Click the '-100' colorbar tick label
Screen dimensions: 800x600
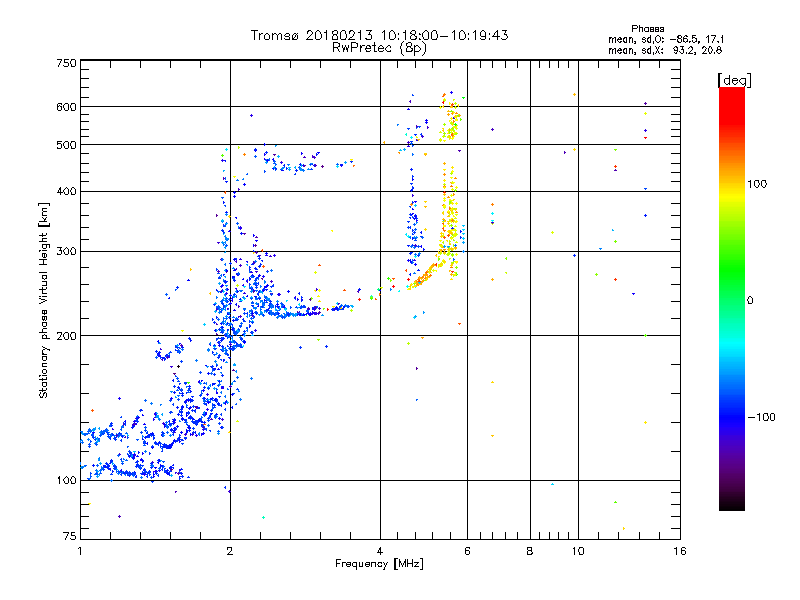tap(762, 417)
